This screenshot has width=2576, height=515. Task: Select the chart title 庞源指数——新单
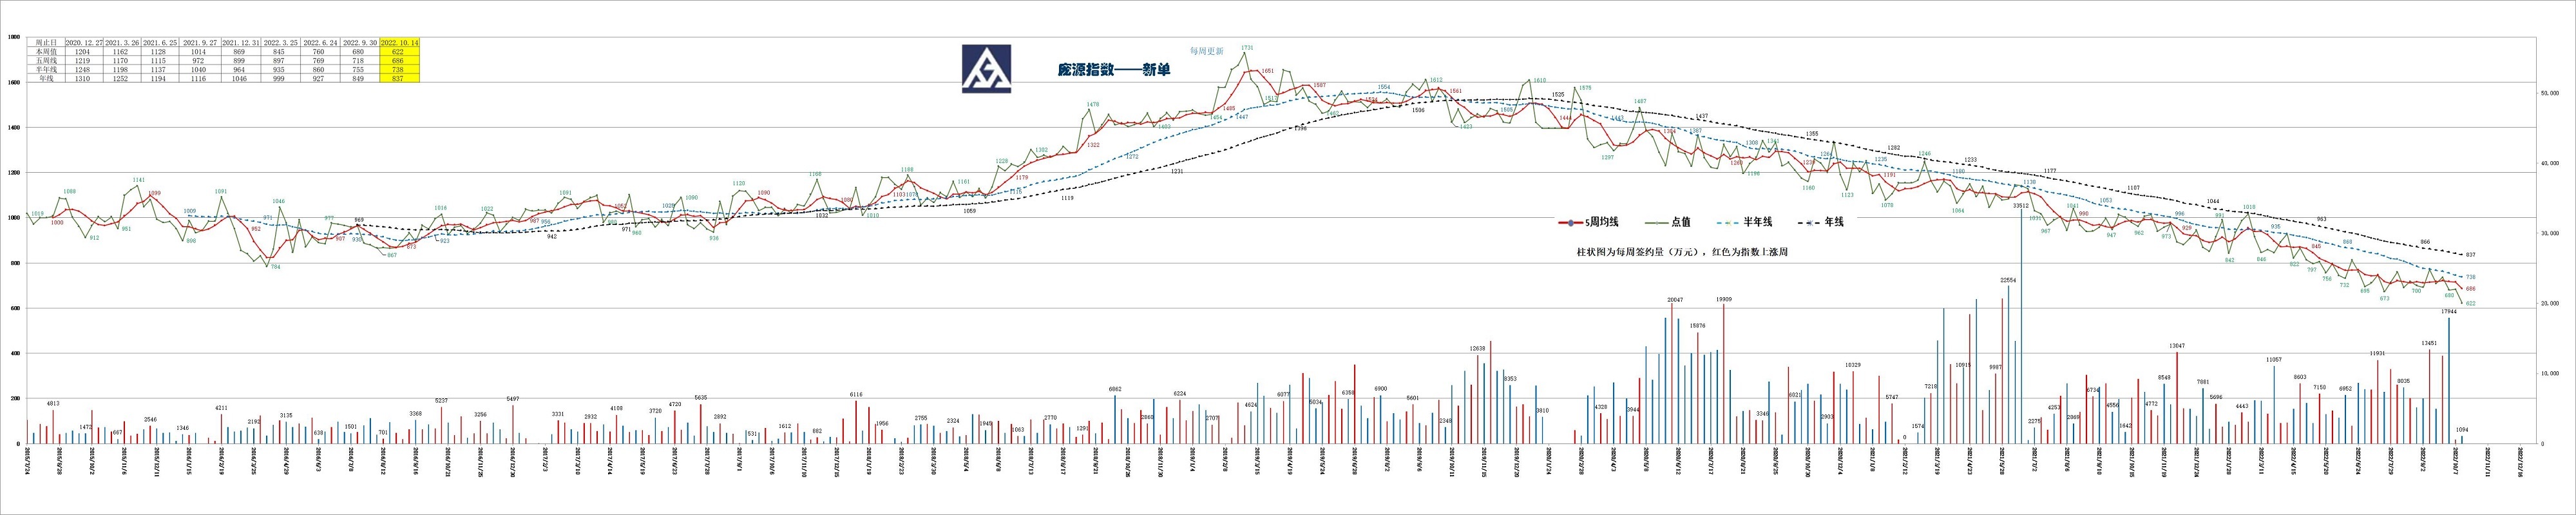[x=1113, y=70]
